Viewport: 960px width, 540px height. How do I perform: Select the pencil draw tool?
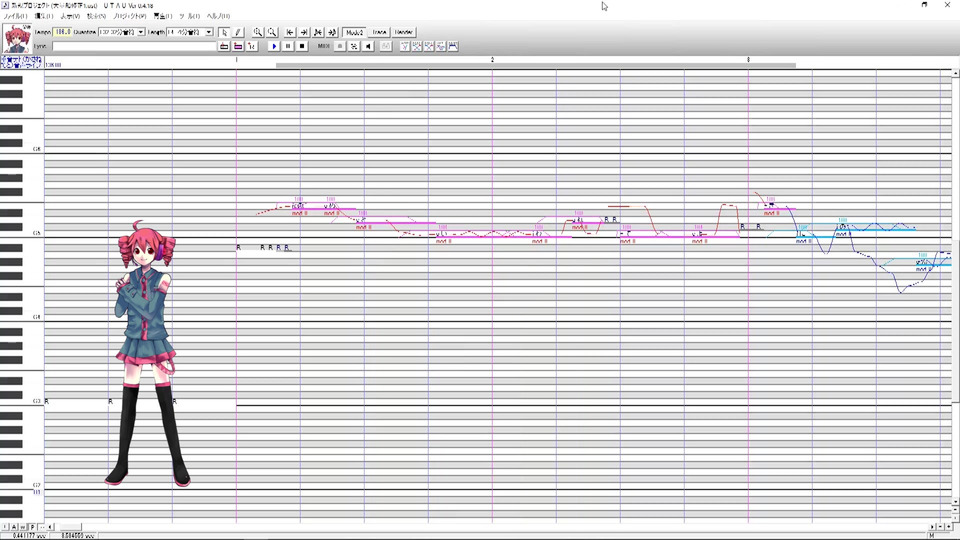(238, 32)
